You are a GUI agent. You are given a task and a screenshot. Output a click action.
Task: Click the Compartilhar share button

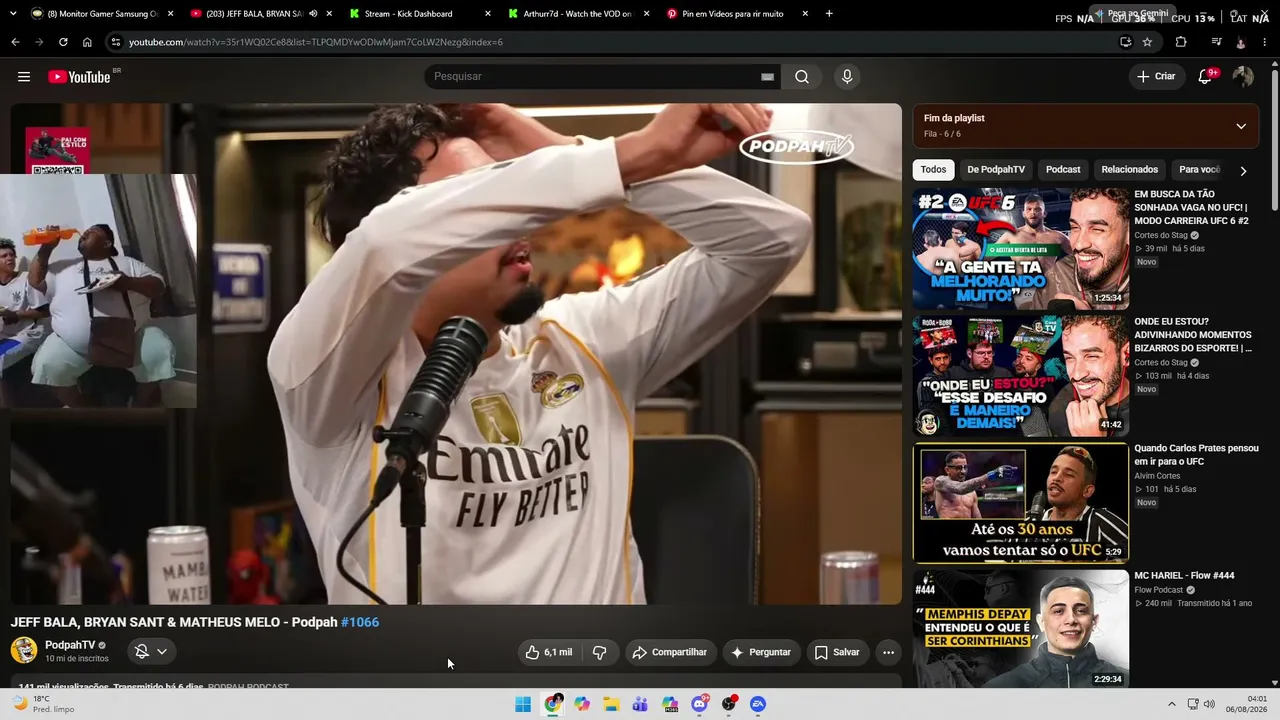[670, 652]
